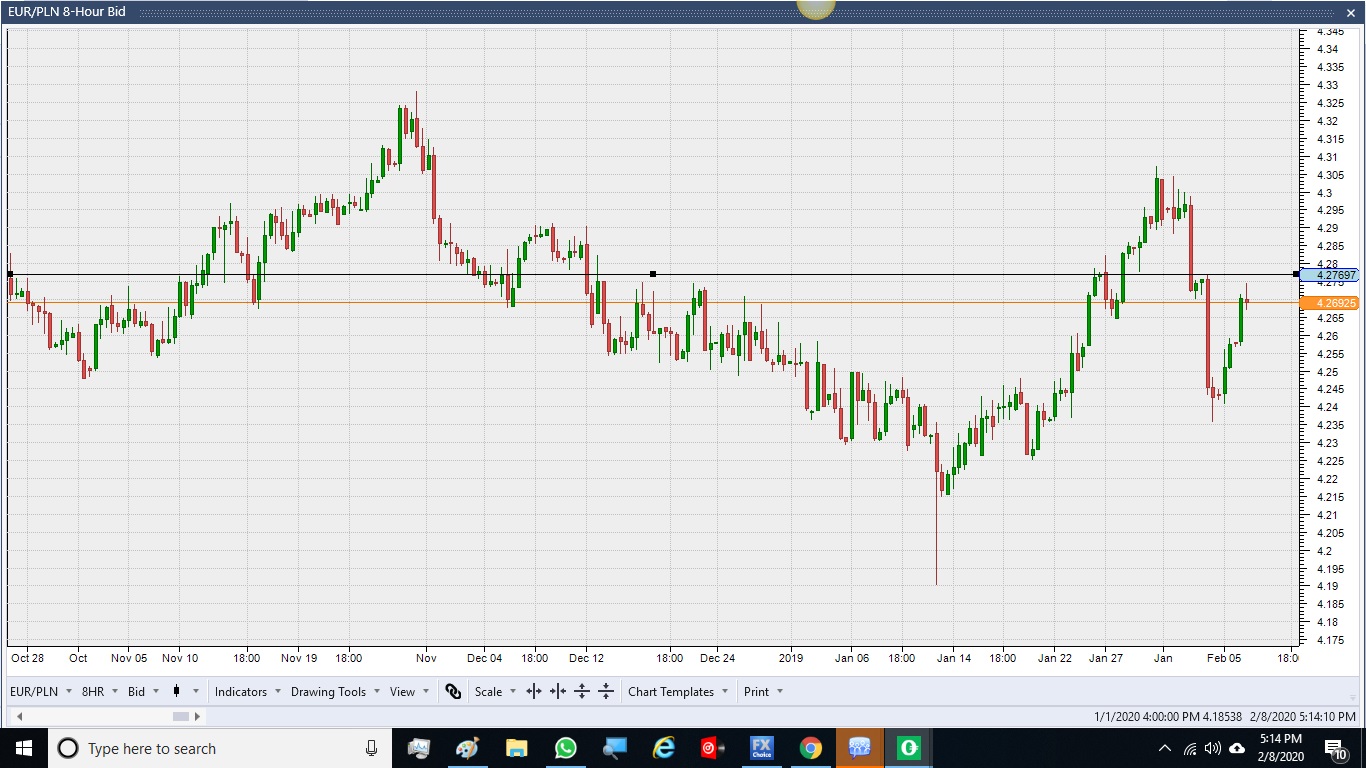Open the system monitor taskbar app
Screen dimensions: 1366x768
tap(419, 748)
